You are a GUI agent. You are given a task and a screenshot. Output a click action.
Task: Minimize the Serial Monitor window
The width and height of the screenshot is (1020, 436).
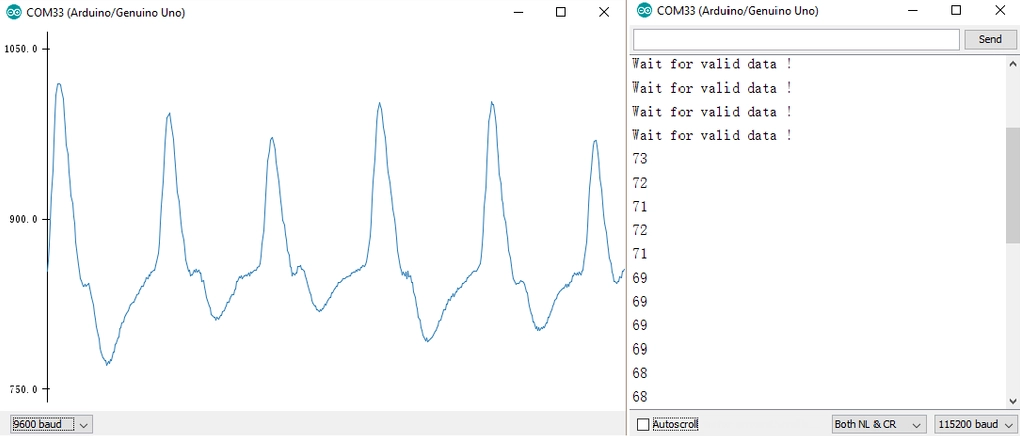pos(913,11)
